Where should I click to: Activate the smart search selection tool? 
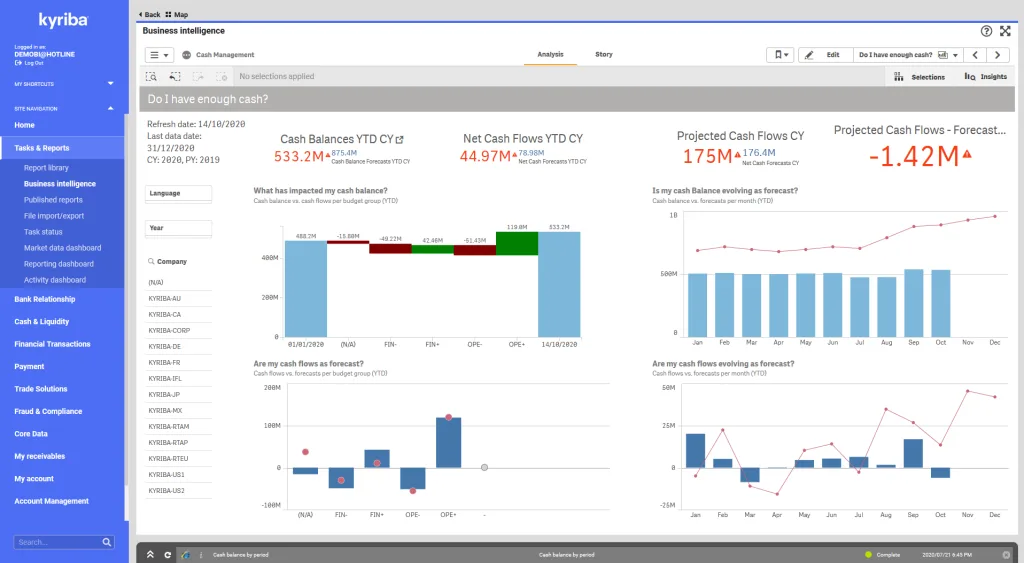coord(151,76)
